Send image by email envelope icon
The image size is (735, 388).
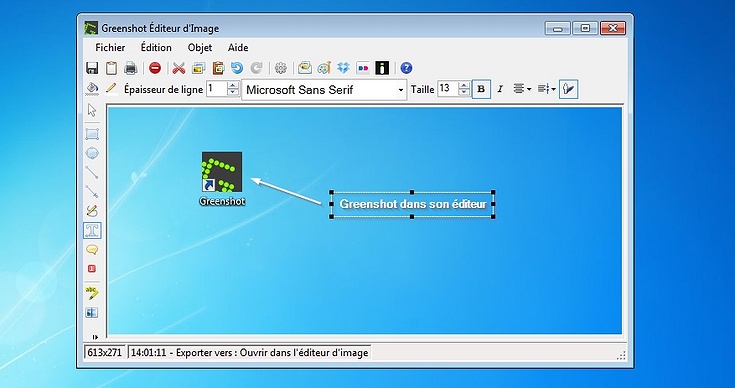click(x=305, y=68)
